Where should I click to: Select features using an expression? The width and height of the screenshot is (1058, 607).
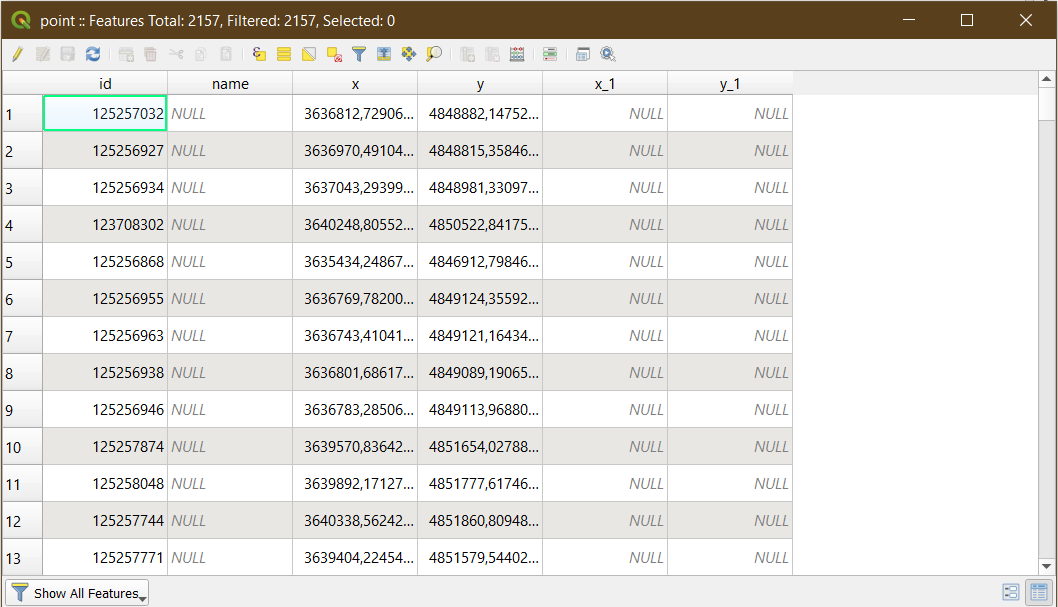259,54
